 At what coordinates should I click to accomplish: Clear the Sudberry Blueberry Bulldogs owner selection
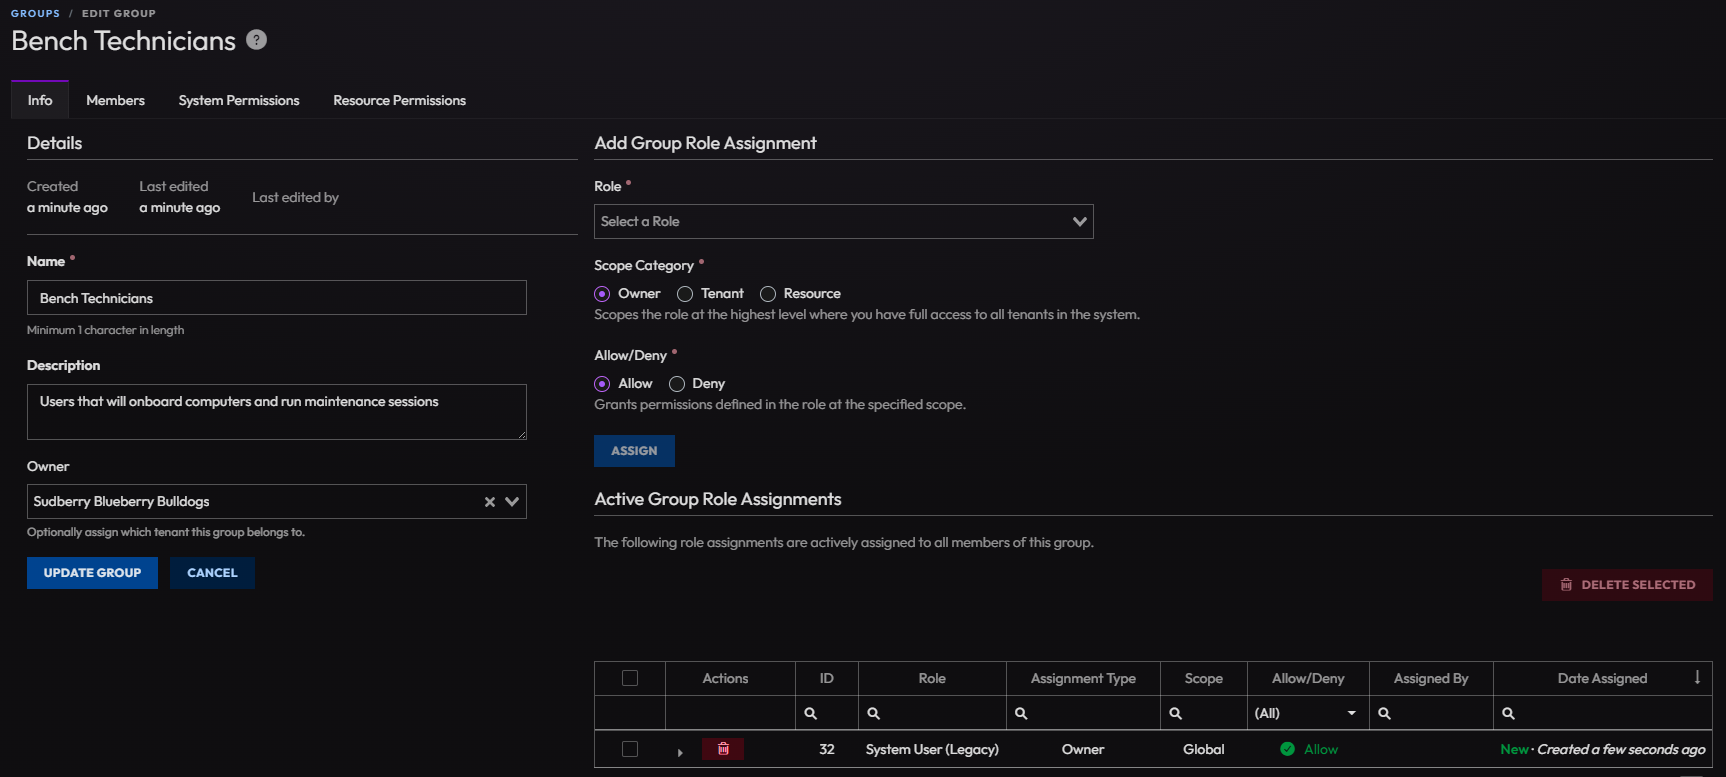[490, 502]
